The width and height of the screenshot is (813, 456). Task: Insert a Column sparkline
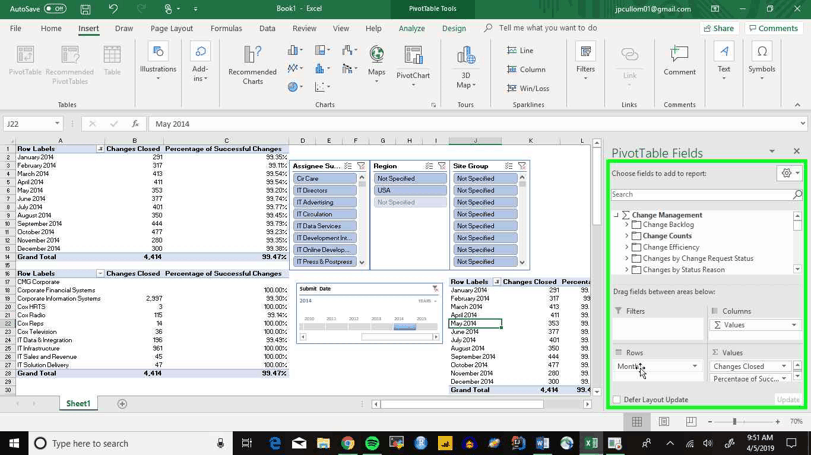coord(526,70)
